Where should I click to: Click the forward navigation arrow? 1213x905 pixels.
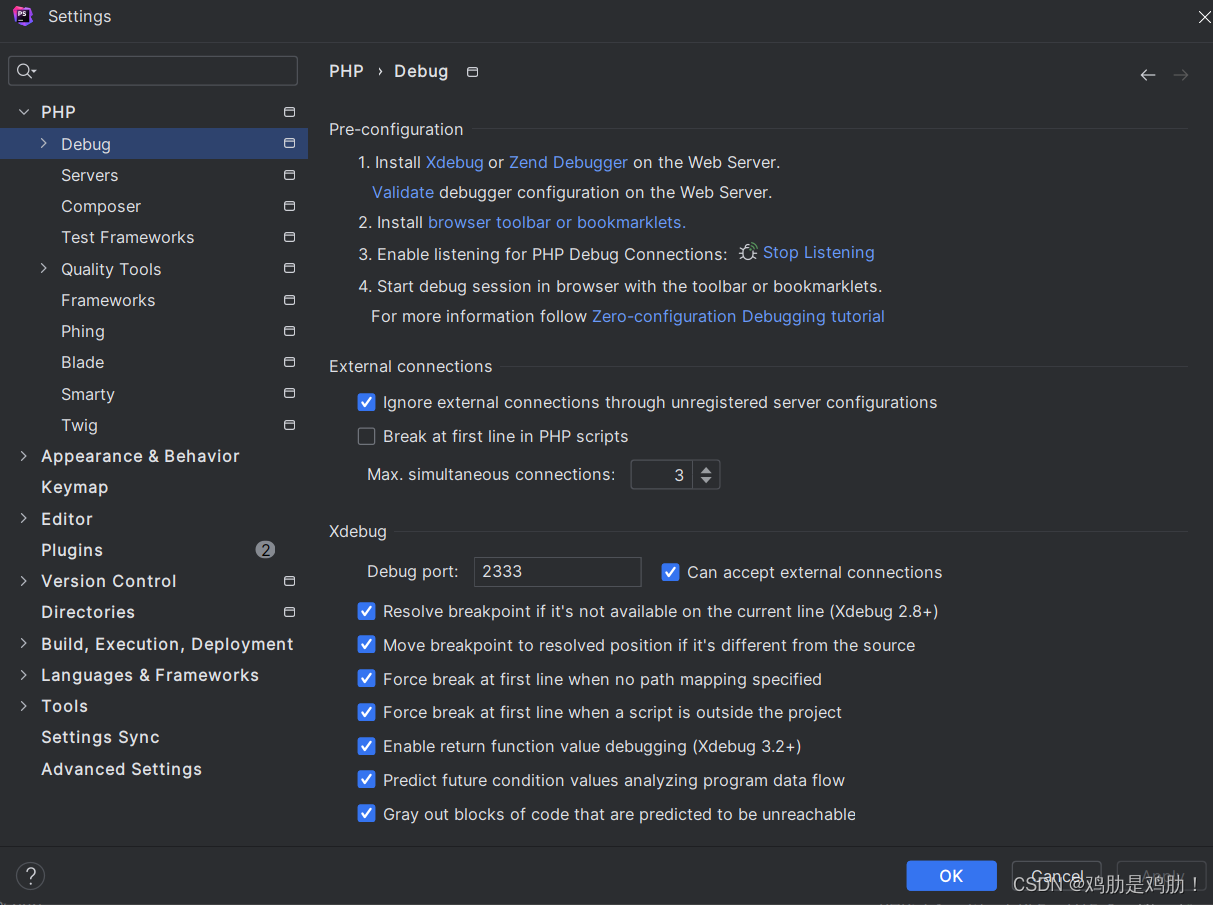(x=1181, y=74)
